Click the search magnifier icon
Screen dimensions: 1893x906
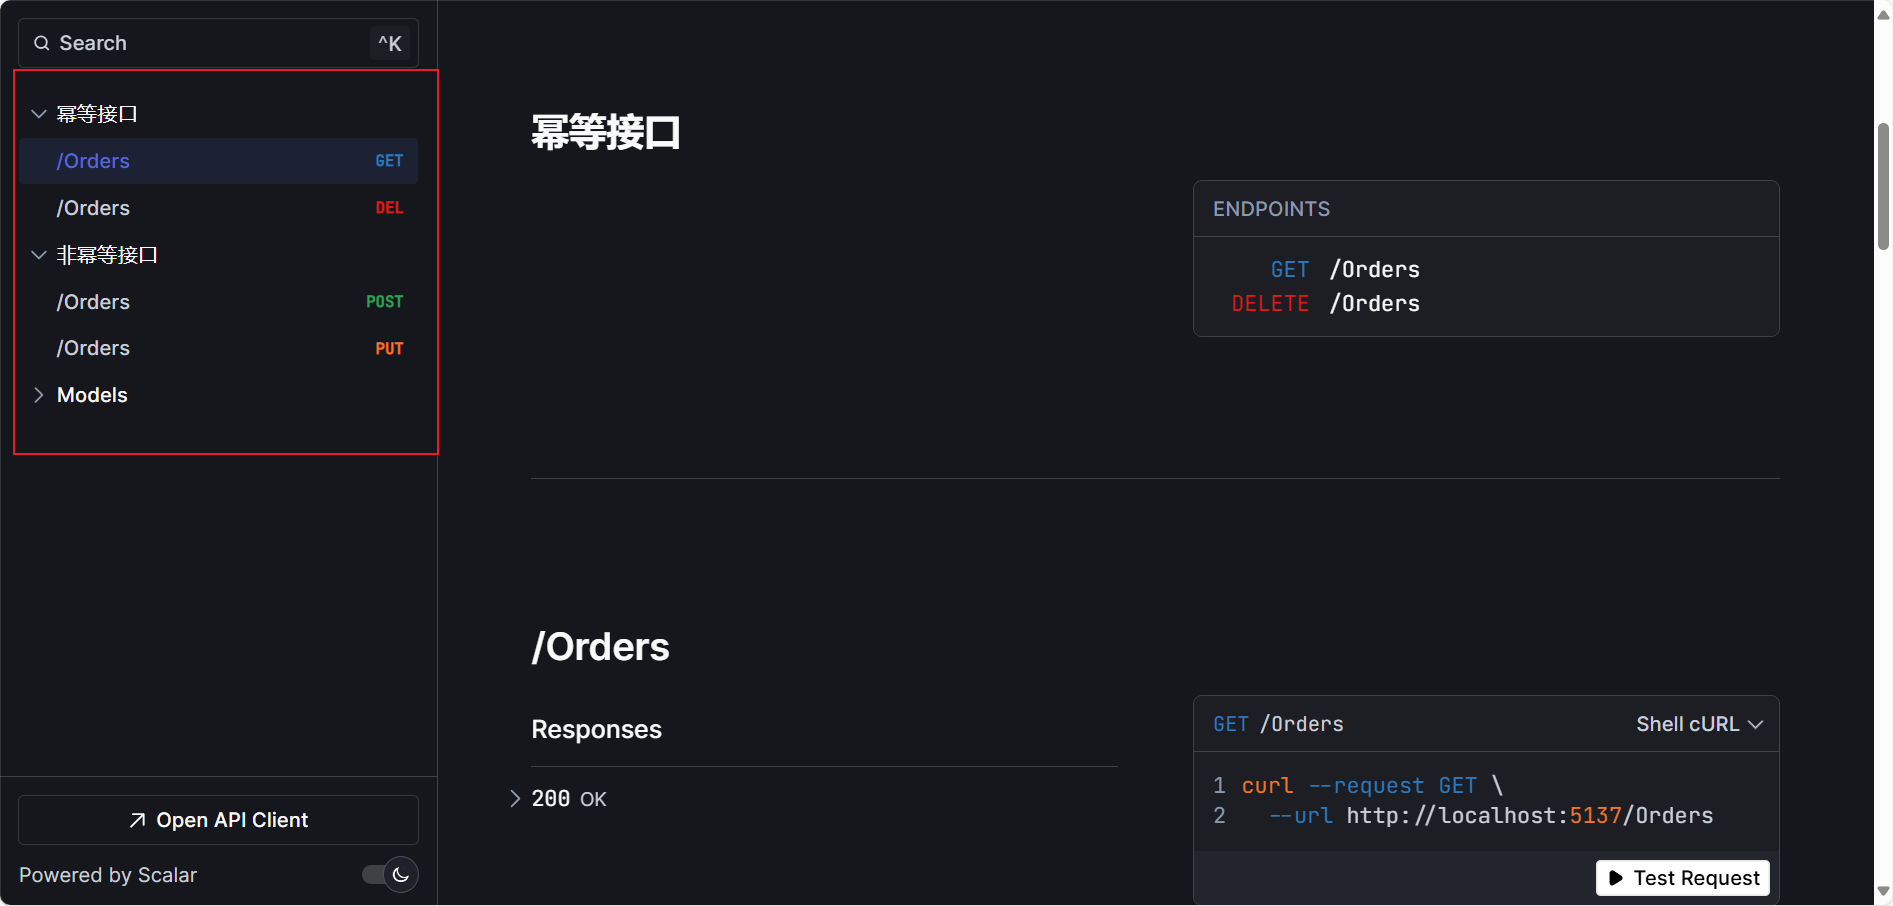42,43
